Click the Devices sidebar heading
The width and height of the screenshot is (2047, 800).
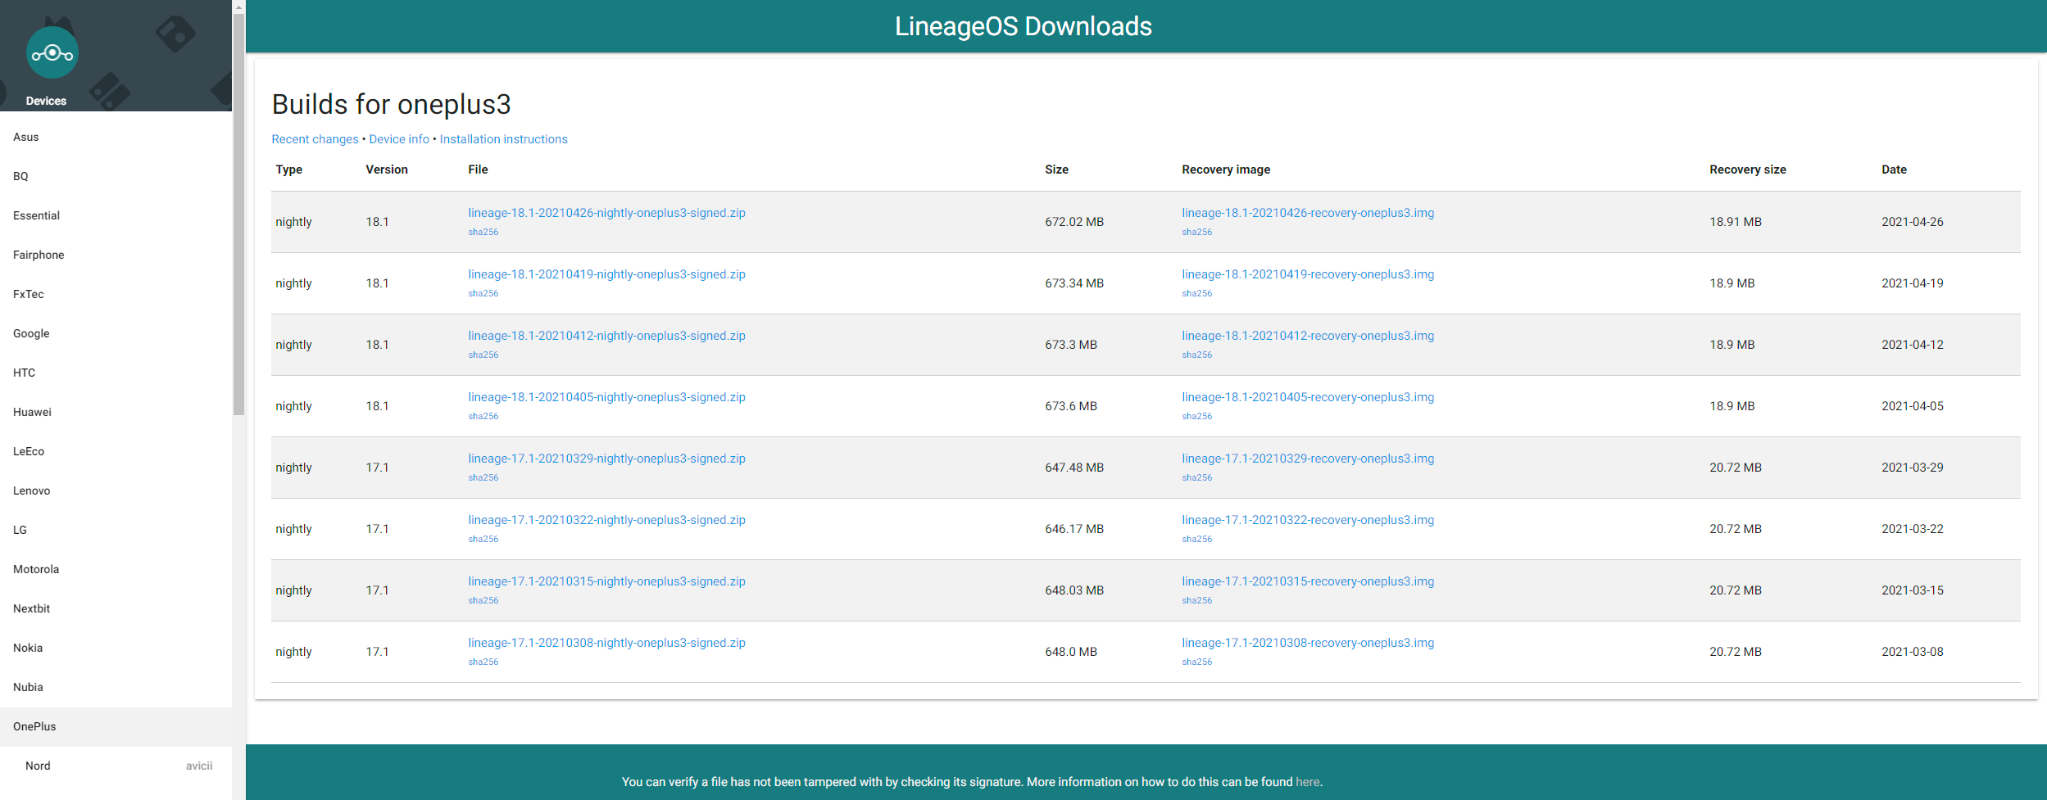pyautogui.click(x=46, y=101)
